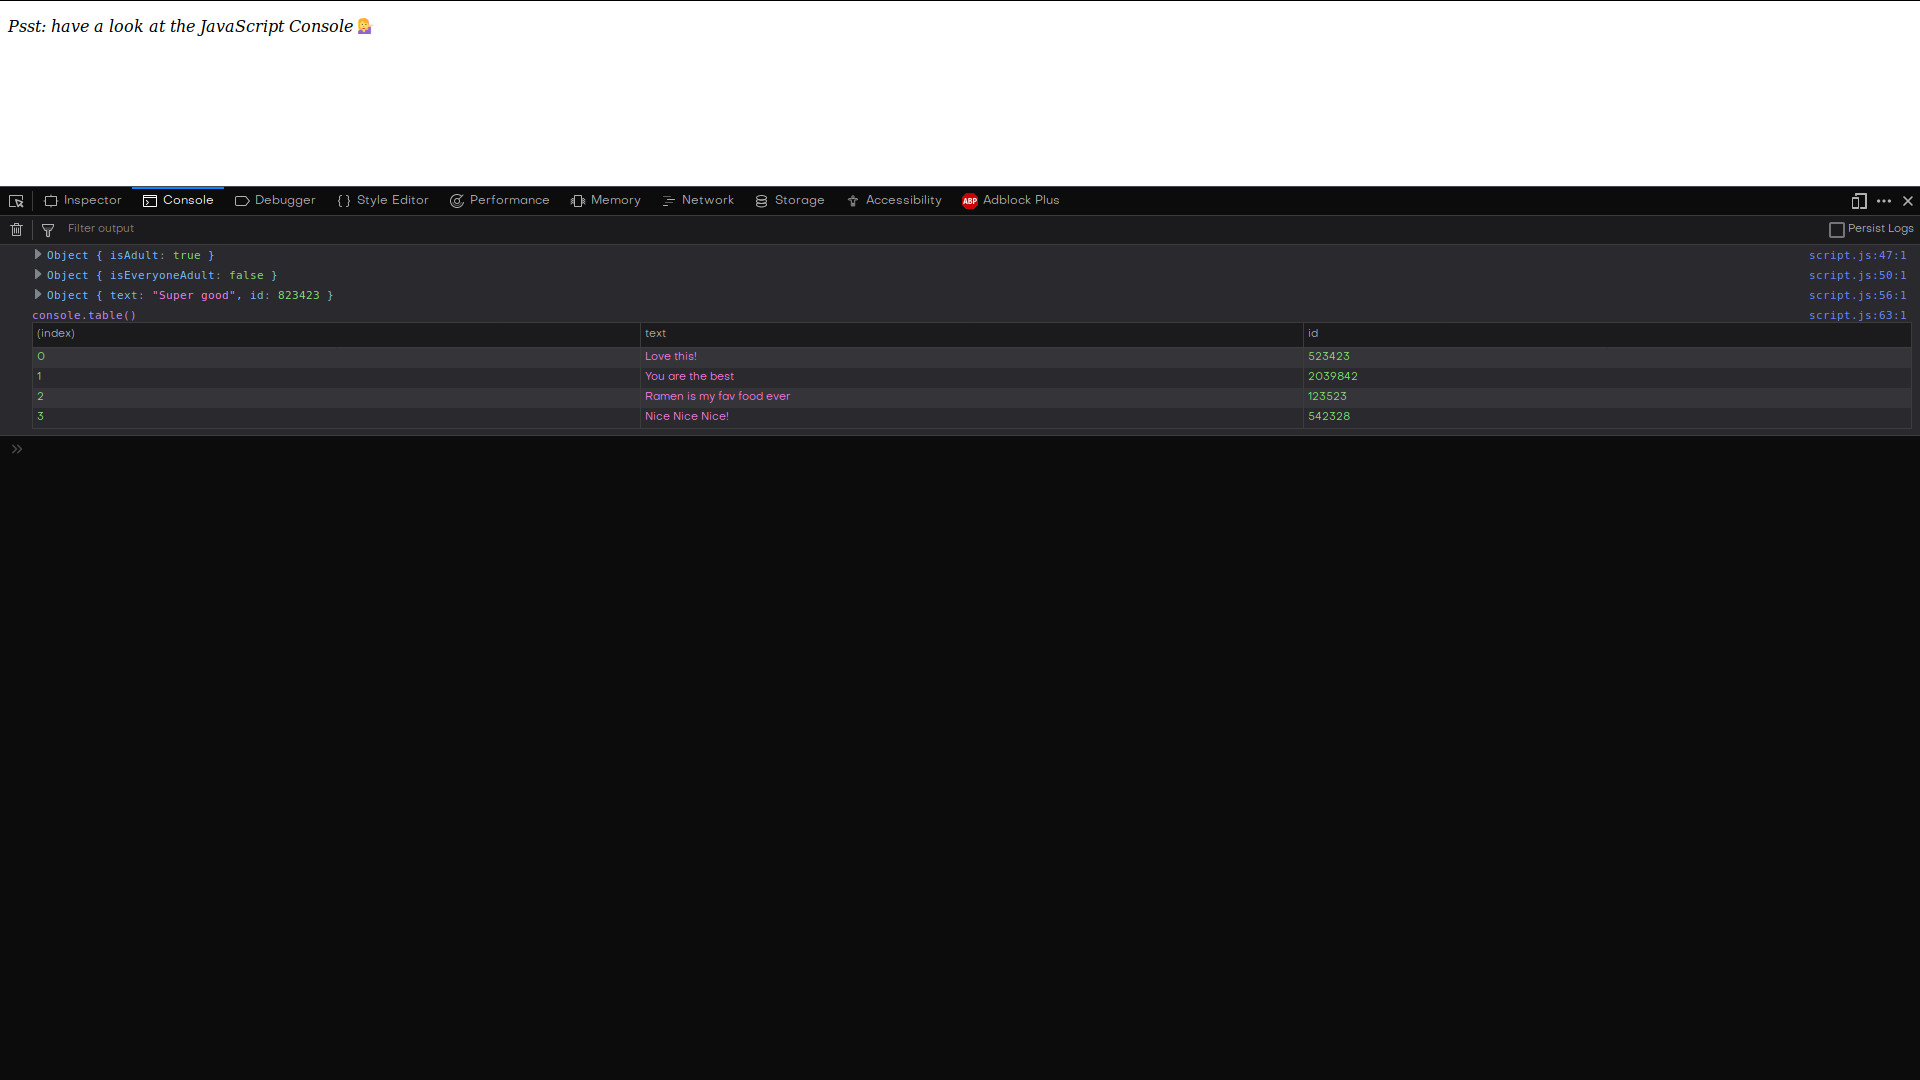The height and width of the screenshot is (1080, 1920).
Task: Enable Responsive Design Mode
Action: (x=1859, y=201)
